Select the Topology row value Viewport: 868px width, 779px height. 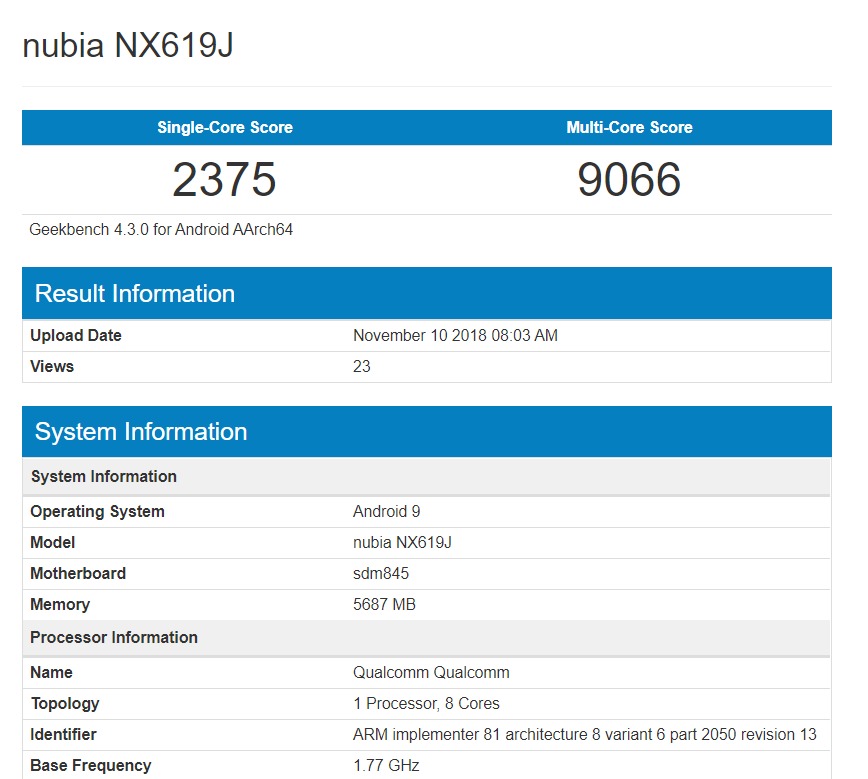coord(426,703)
